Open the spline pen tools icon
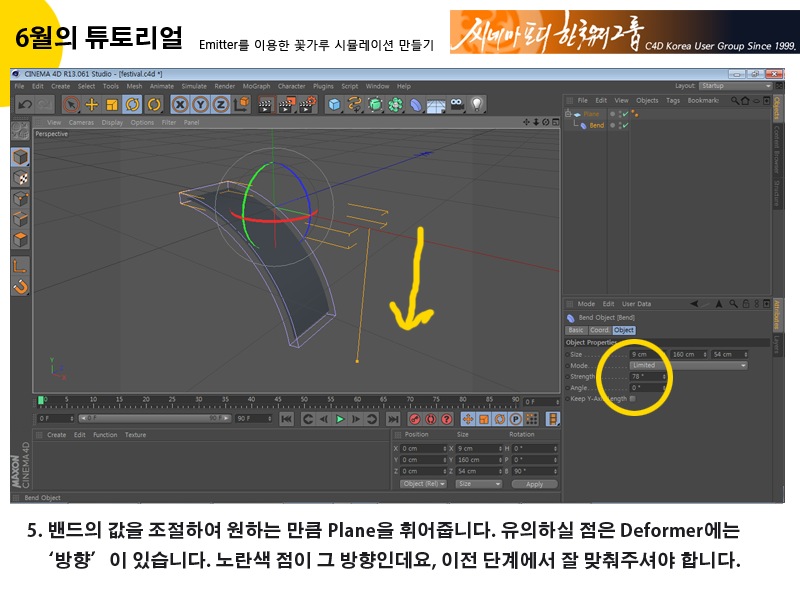 355,105
